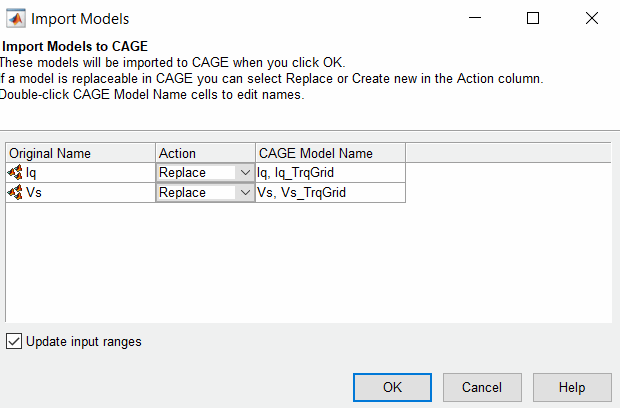Click the Action column header
The height and width of the screenshot is (408, 620).
(205, 153)
